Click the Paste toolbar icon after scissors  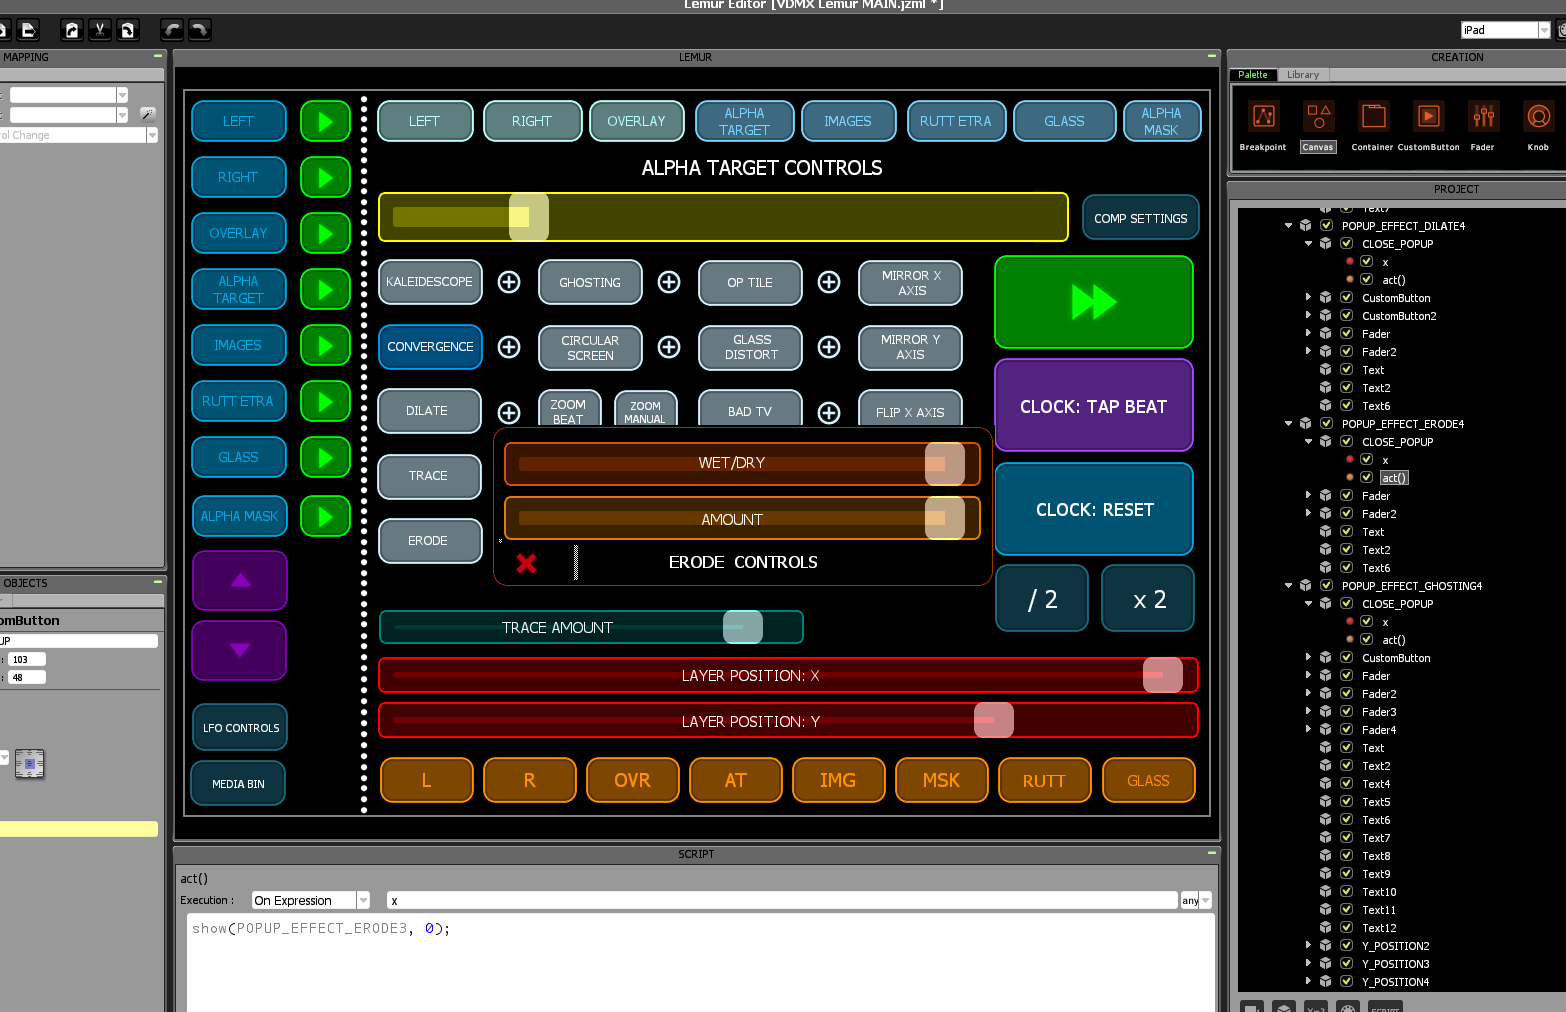coord(128,30)
